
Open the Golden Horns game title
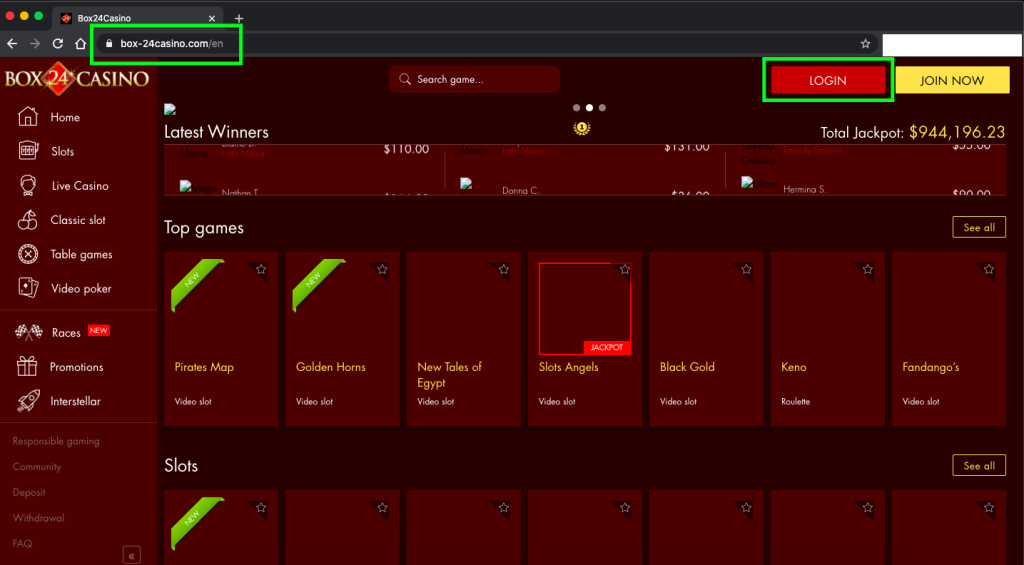point(330,366)
